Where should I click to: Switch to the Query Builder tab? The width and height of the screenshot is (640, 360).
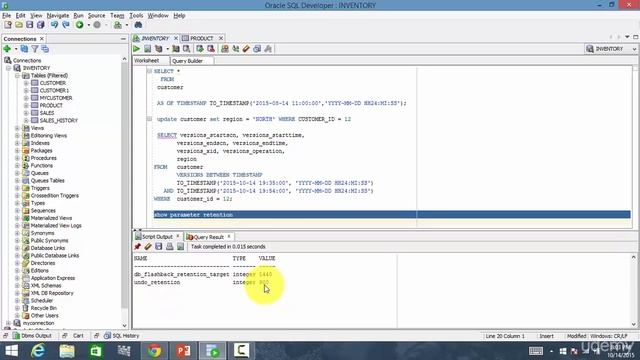[187, 61]
